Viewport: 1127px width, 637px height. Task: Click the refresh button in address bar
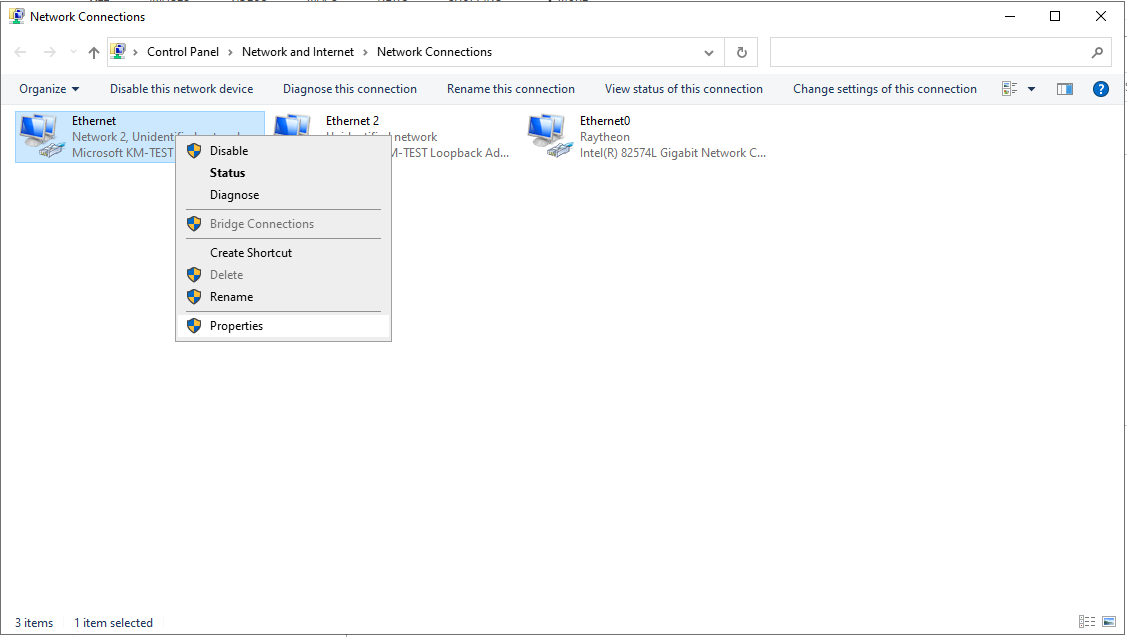741,52
